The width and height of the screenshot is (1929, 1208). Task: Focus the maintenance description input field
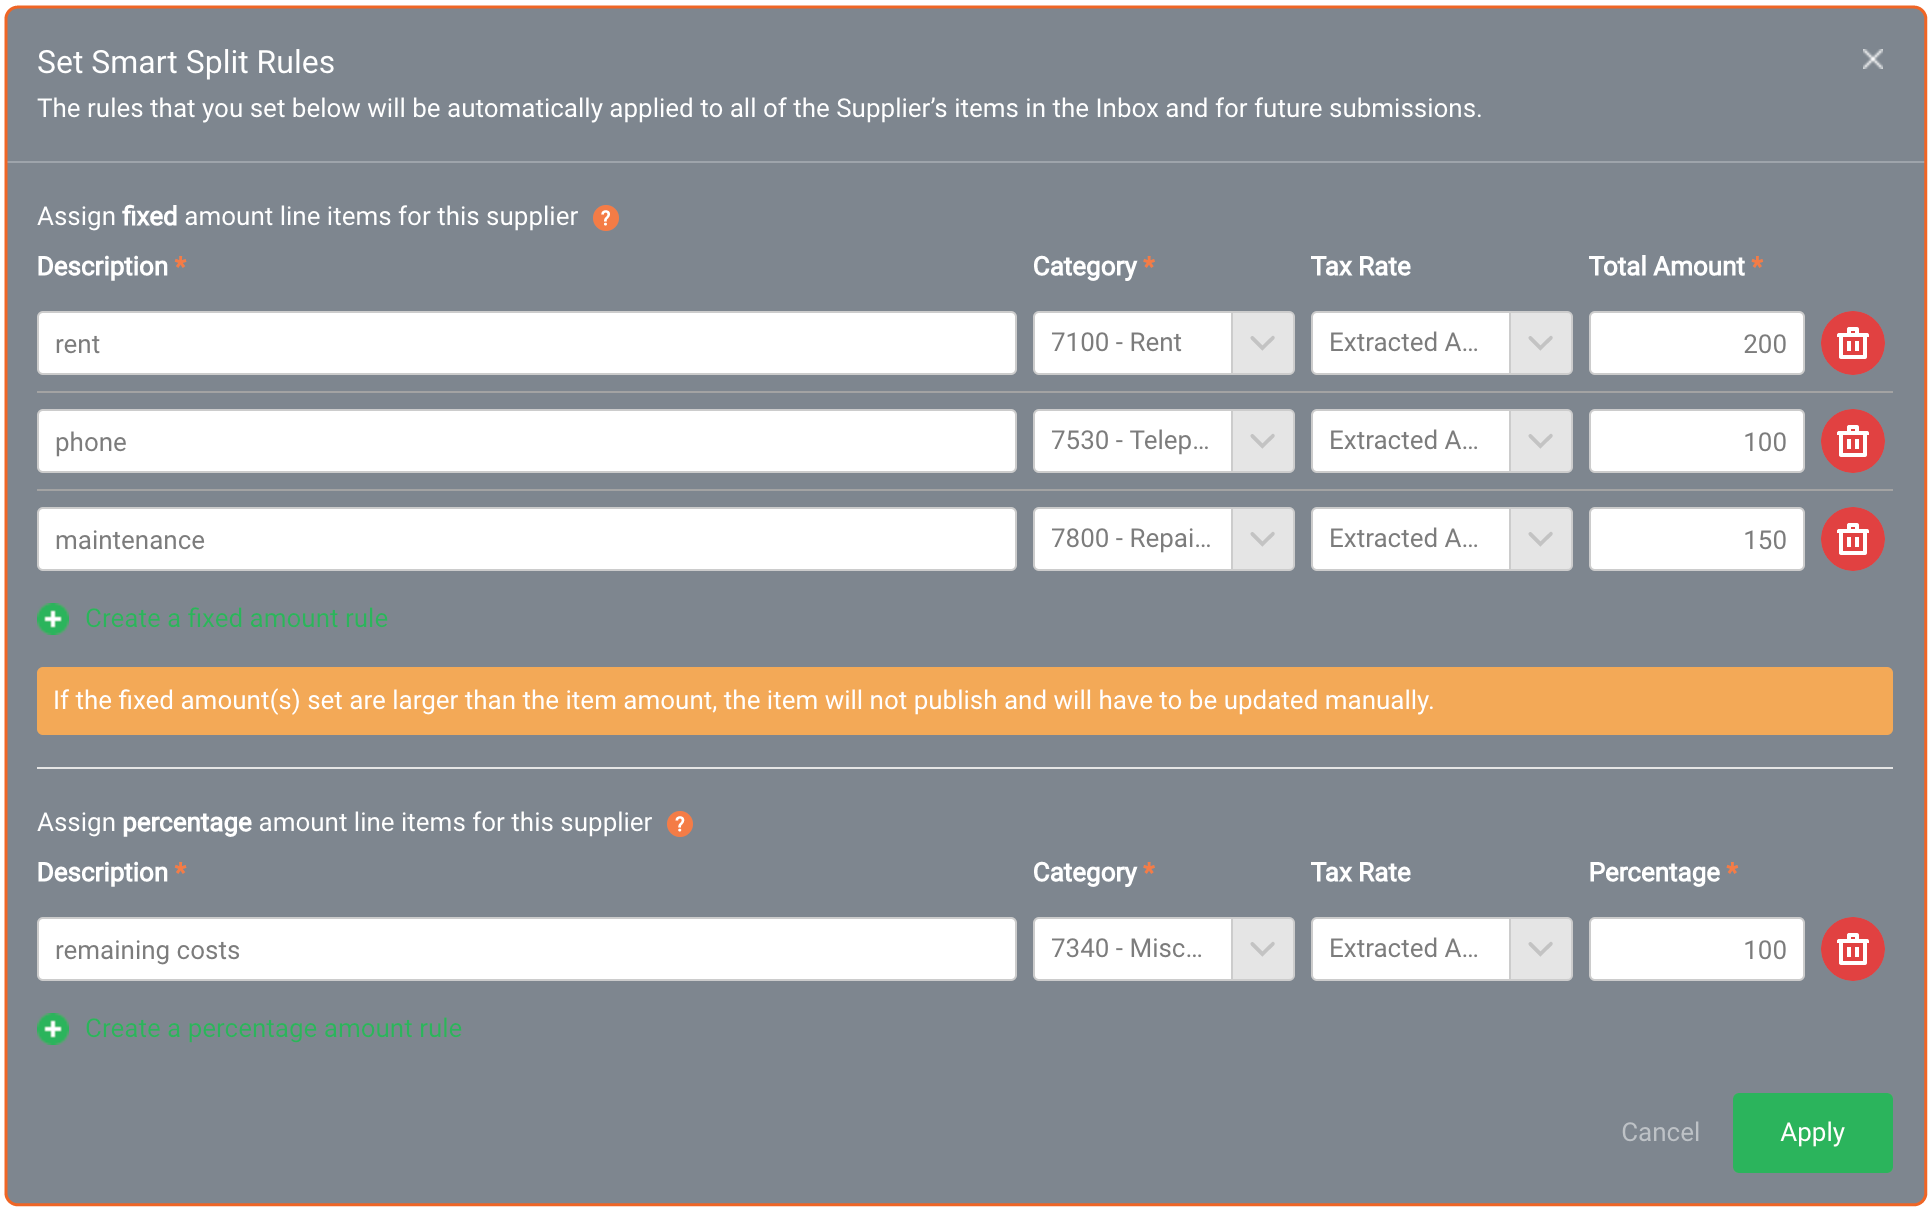(527, 539)
